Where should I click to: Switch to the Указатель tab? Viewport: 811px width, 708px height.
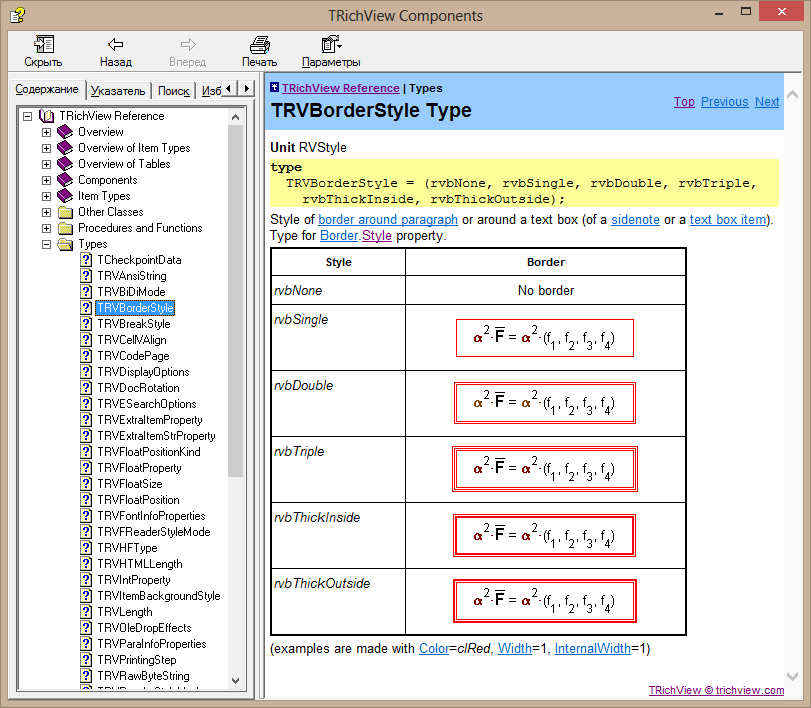118,90
